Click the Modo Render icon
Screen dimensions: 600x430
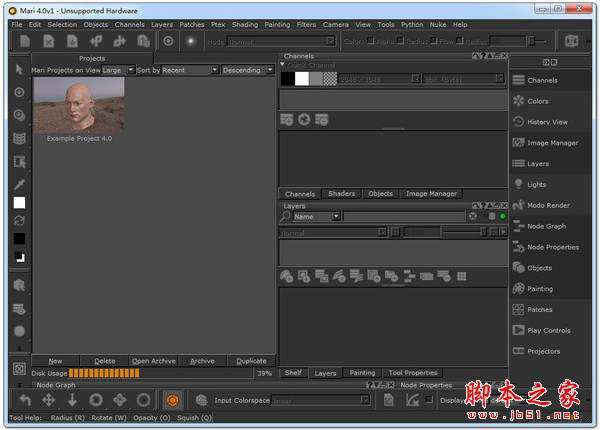518,205
